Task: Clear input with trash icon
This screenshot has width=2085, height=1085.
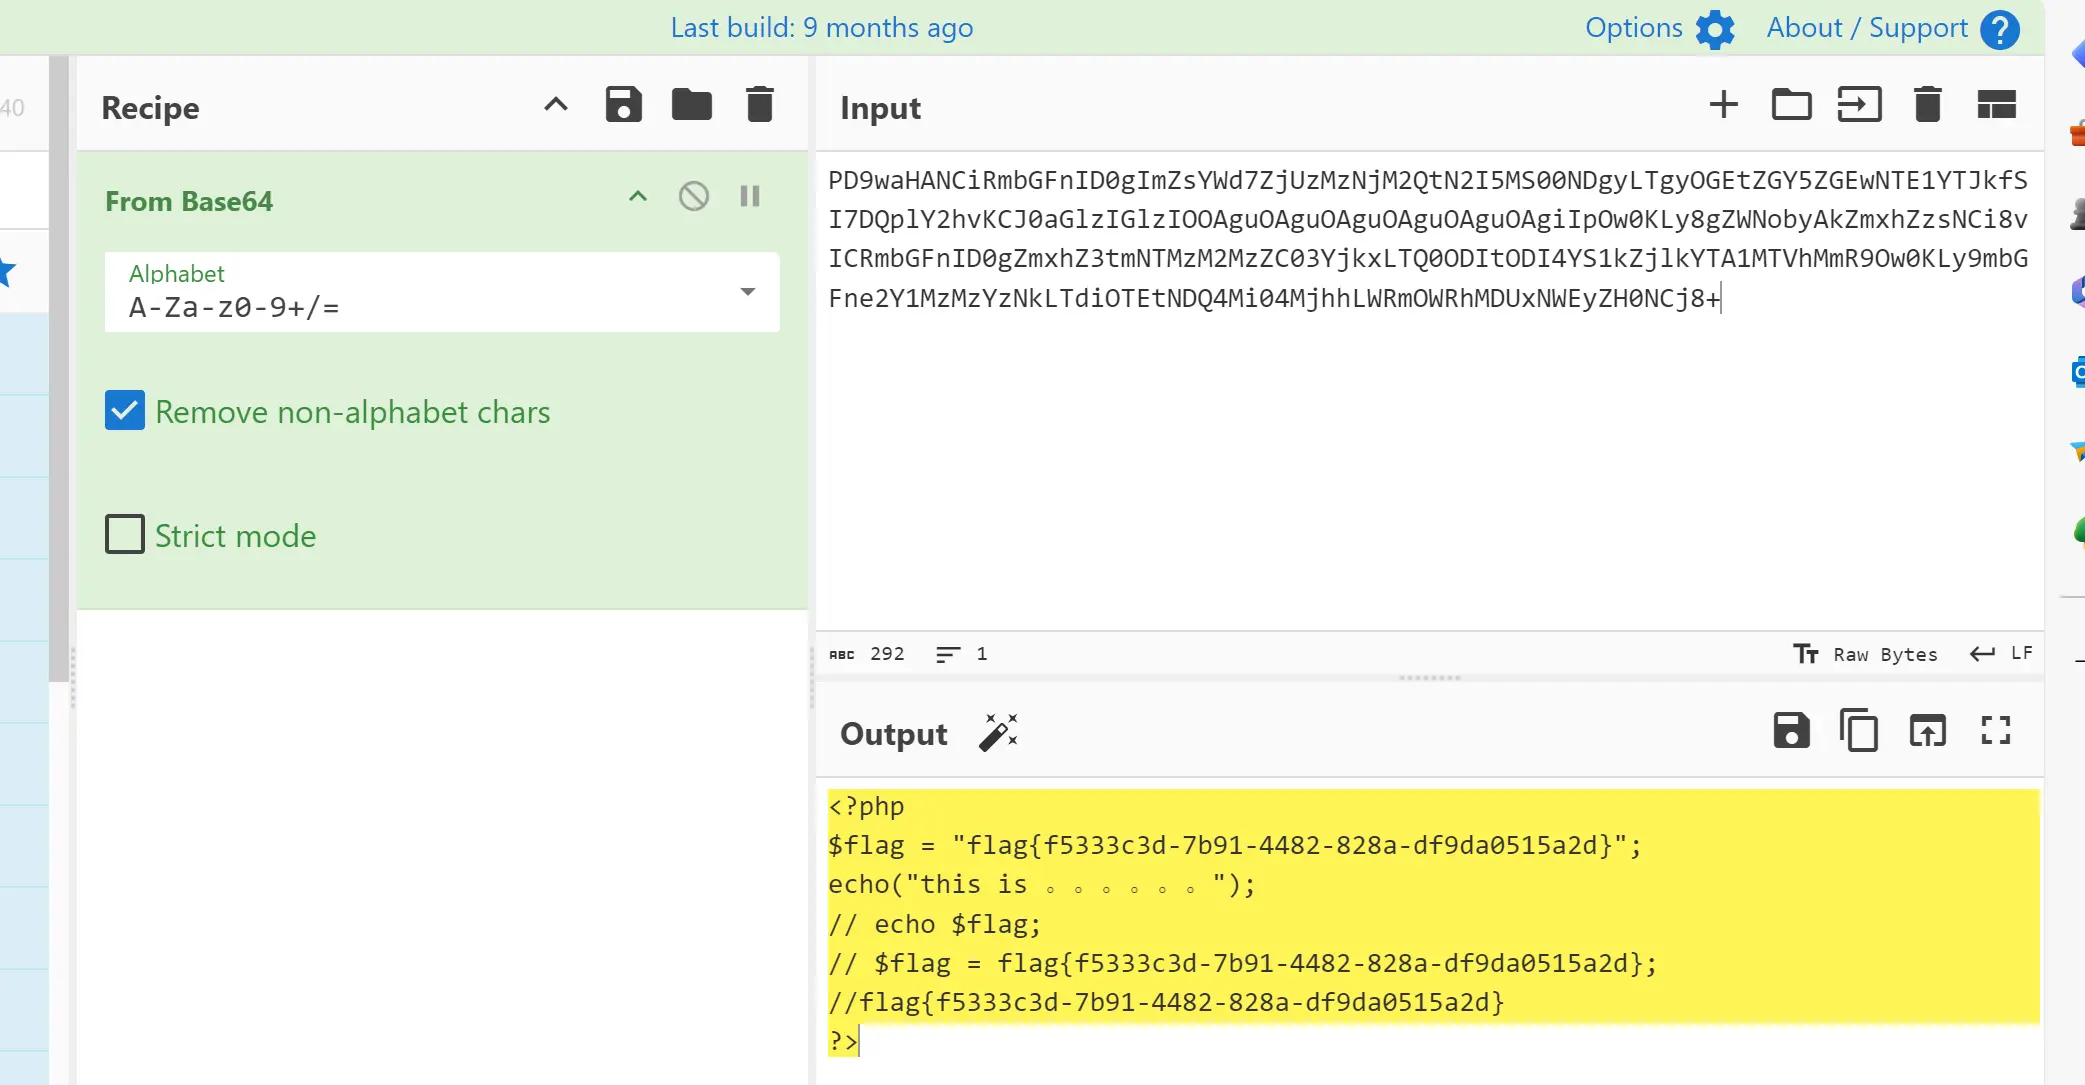Action: point(1927,105)
